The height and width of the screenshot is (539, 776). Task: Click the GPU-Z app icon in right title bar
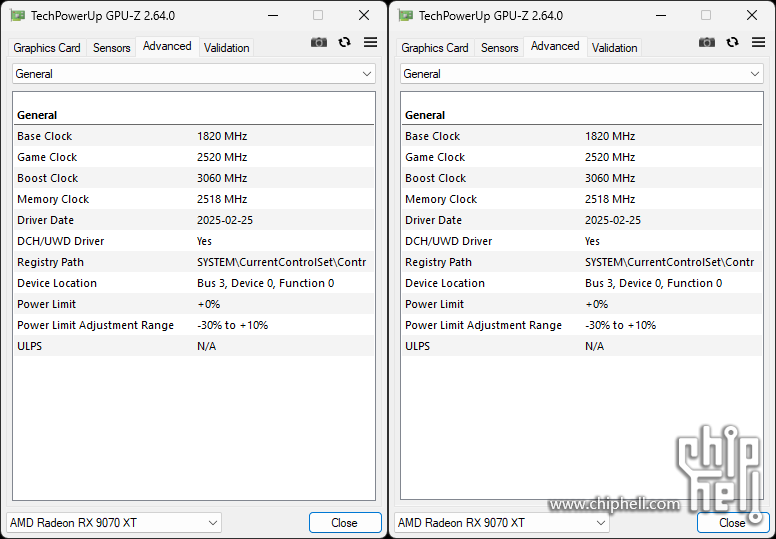[x=406, y=16]
